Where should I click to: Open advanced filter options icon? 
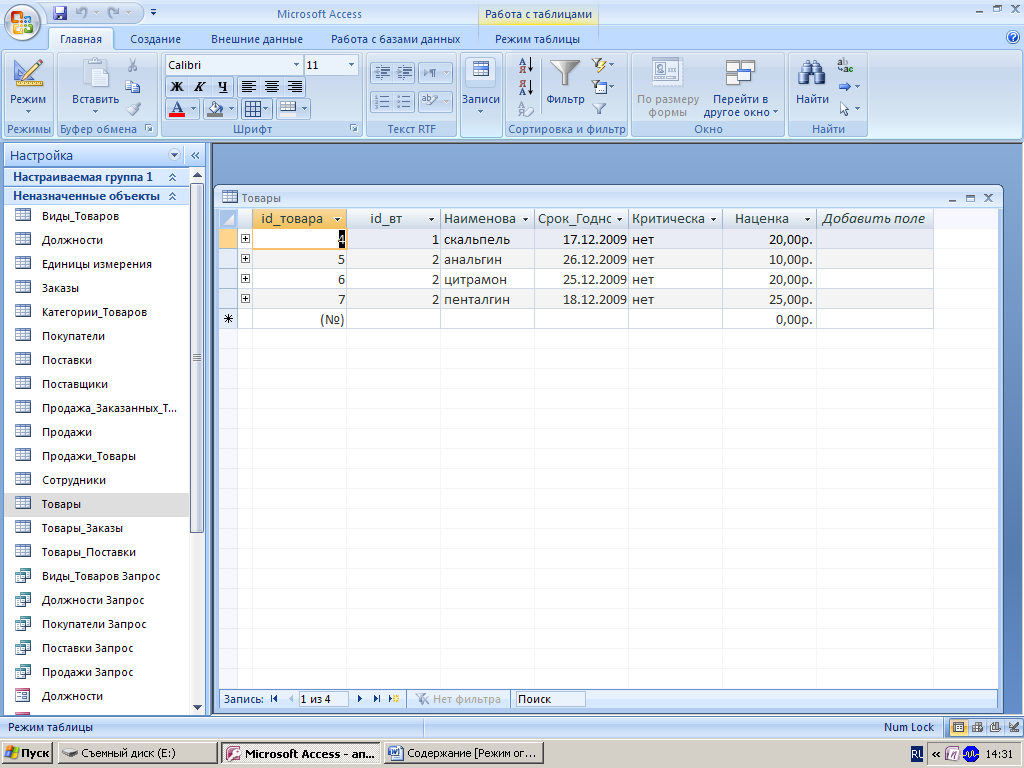click(601, 86)
